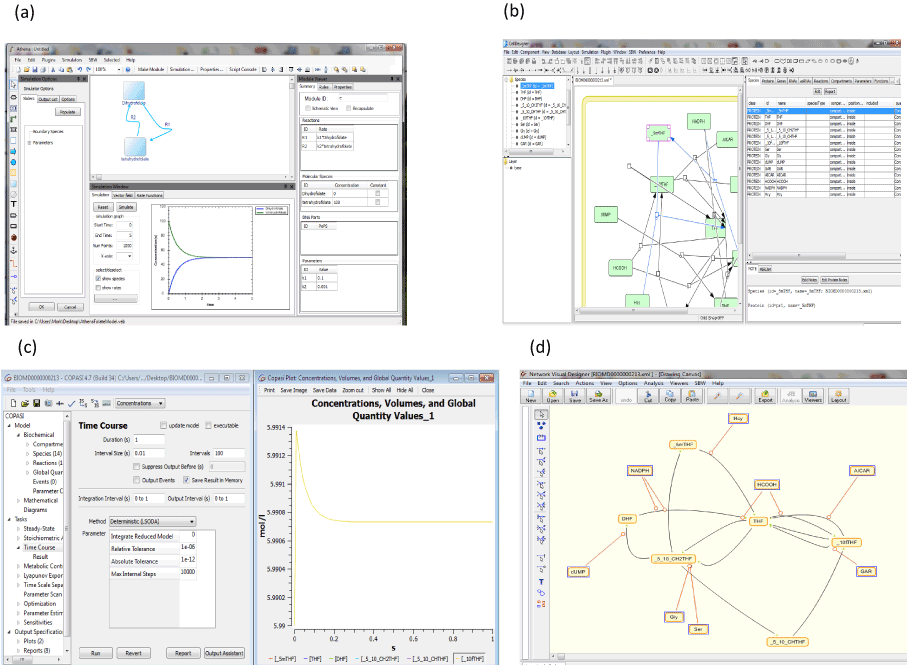Image resolution: width=907 pixels, height=665 pixels.
Task: Click Viewers icon in Network Visual Designer toolbar
Action: click(x=813, y=396)
